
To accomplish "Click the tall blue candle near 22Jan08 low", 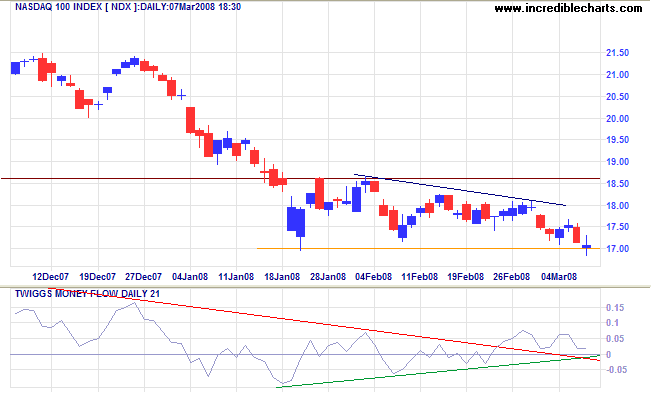I will click(301, 223).
